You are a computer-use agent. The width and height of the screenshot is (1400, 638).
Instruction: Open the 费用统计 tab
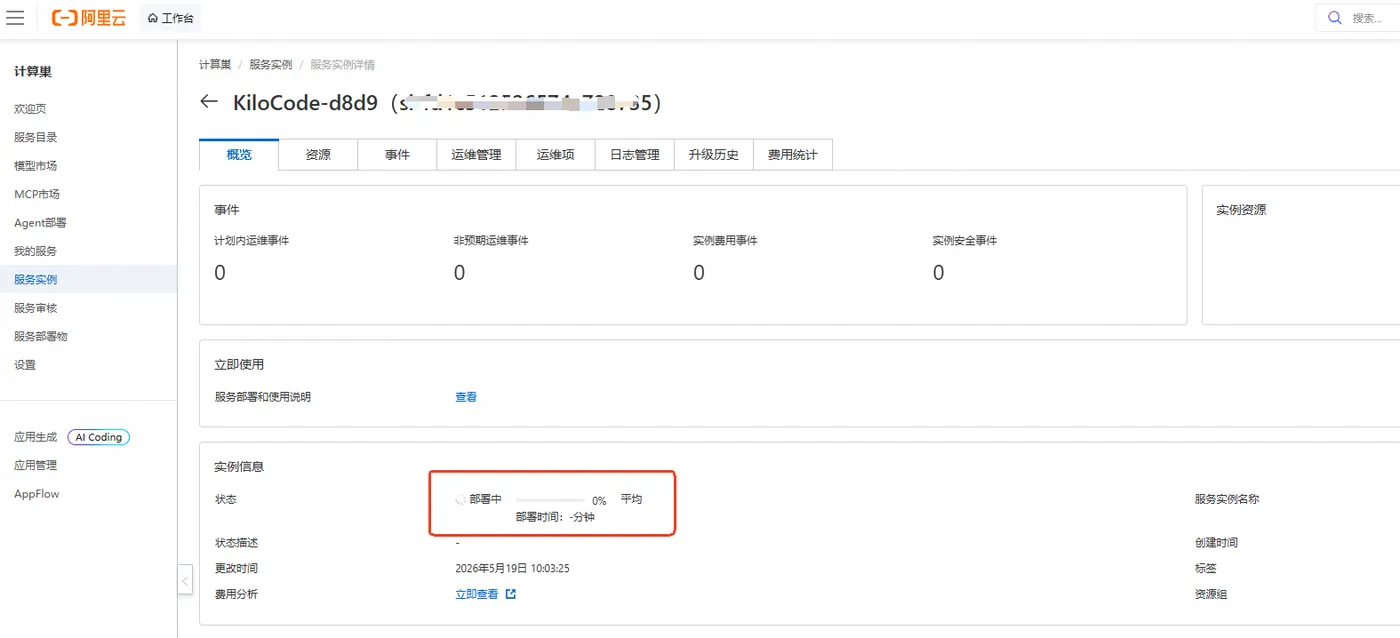coord(793,155)
